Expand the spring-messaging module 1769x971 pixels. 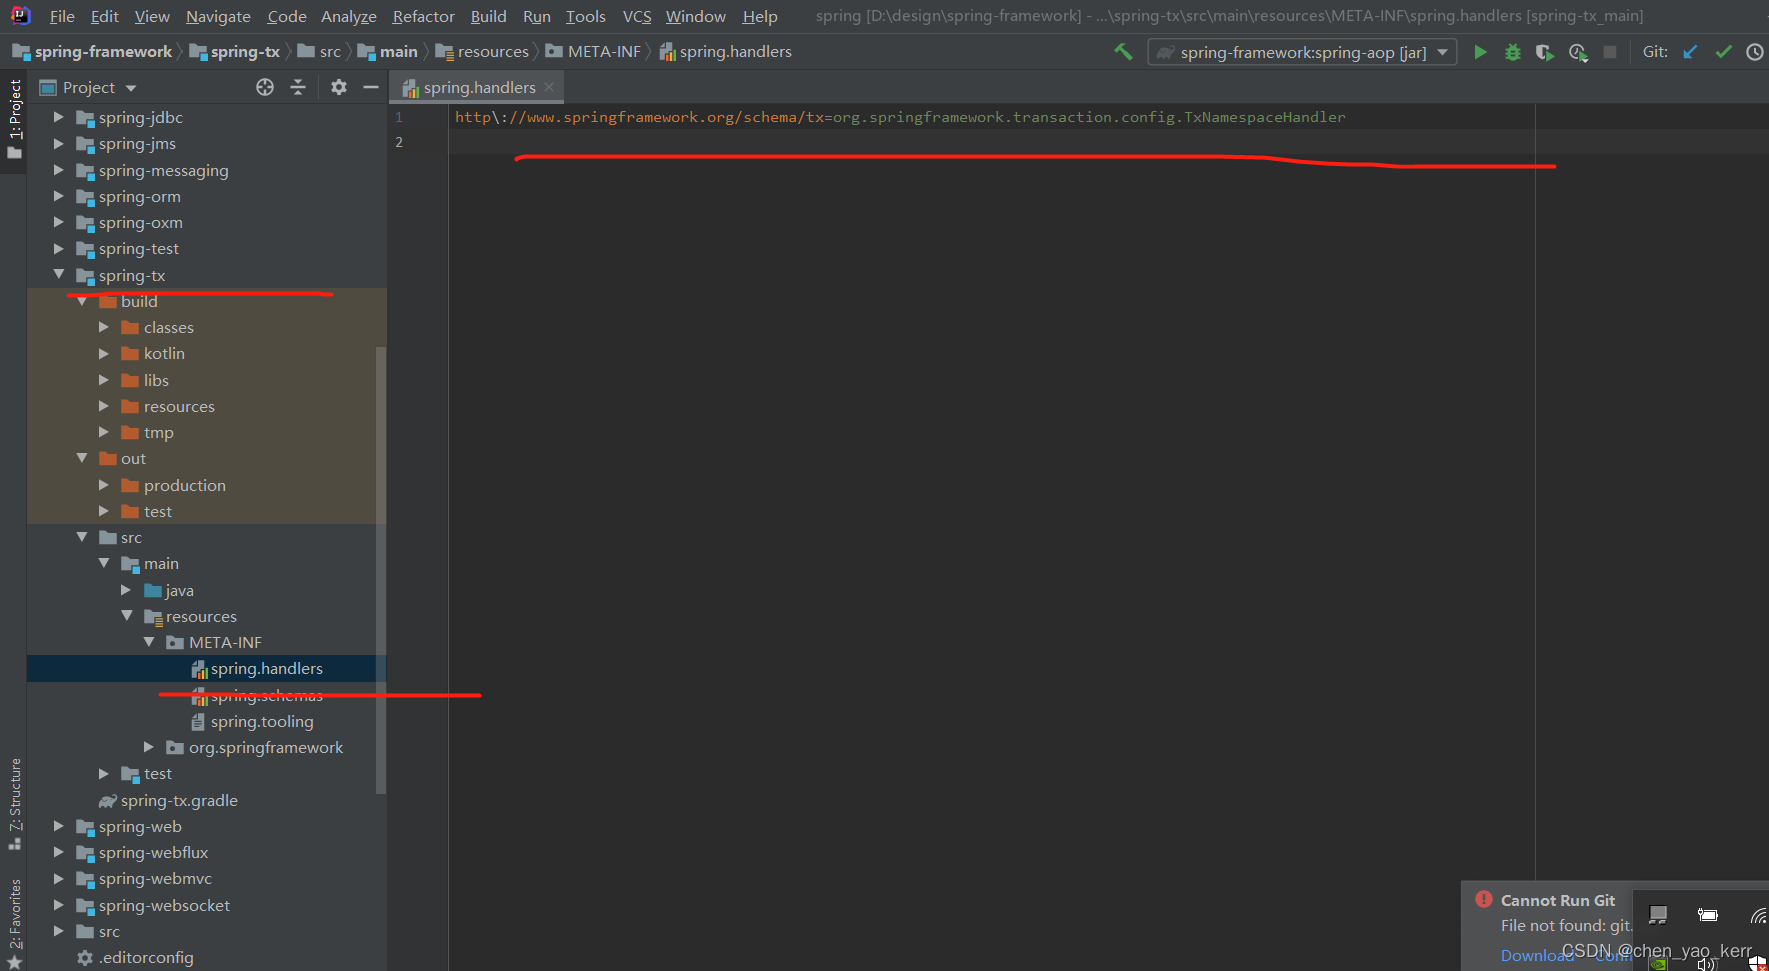[x=58, y=170]
